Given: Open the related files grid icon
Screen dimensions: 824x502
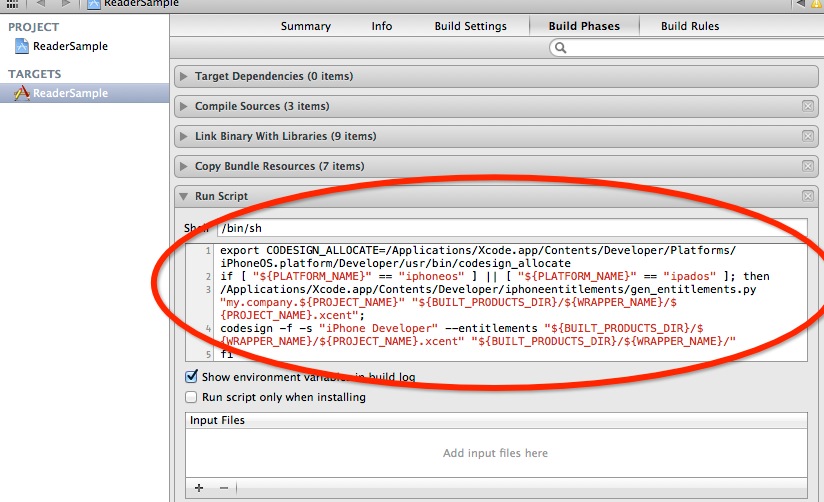Looking at the screenshot, I should 12,3.
